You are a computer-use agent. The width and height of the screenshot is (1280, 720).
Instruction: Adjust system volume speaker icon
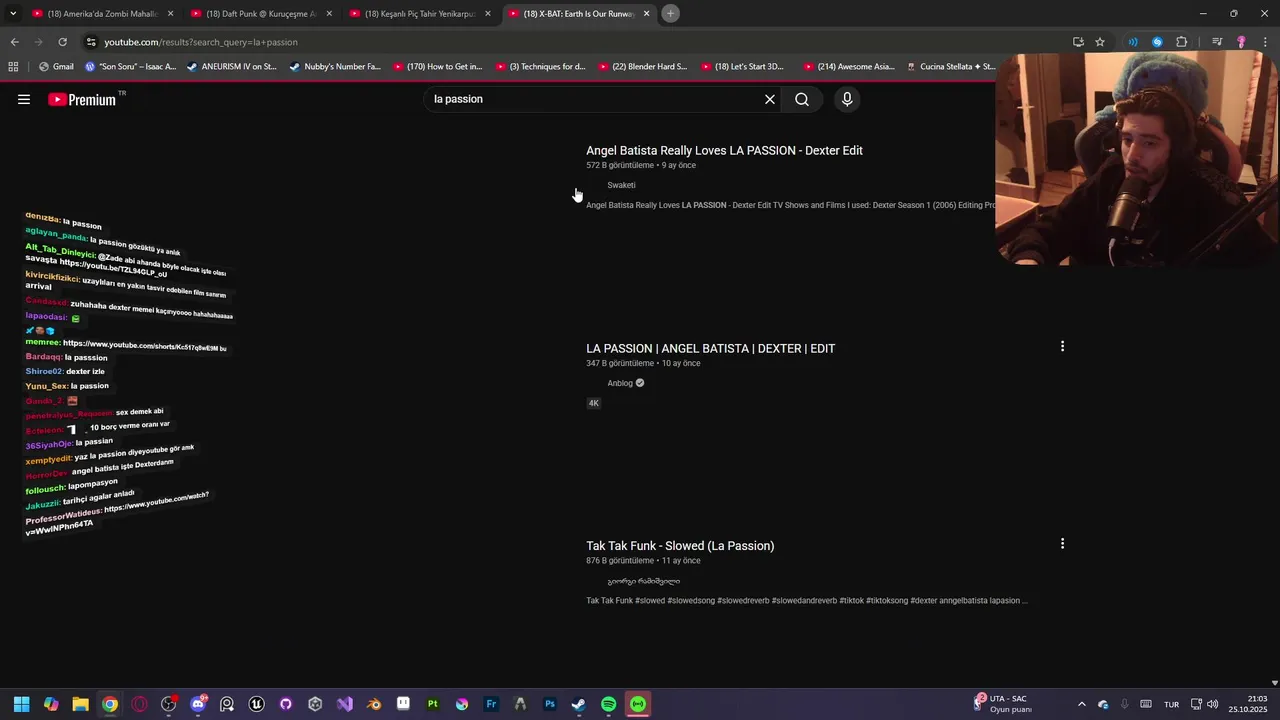pyautogui.click(x=1212, y=704)
